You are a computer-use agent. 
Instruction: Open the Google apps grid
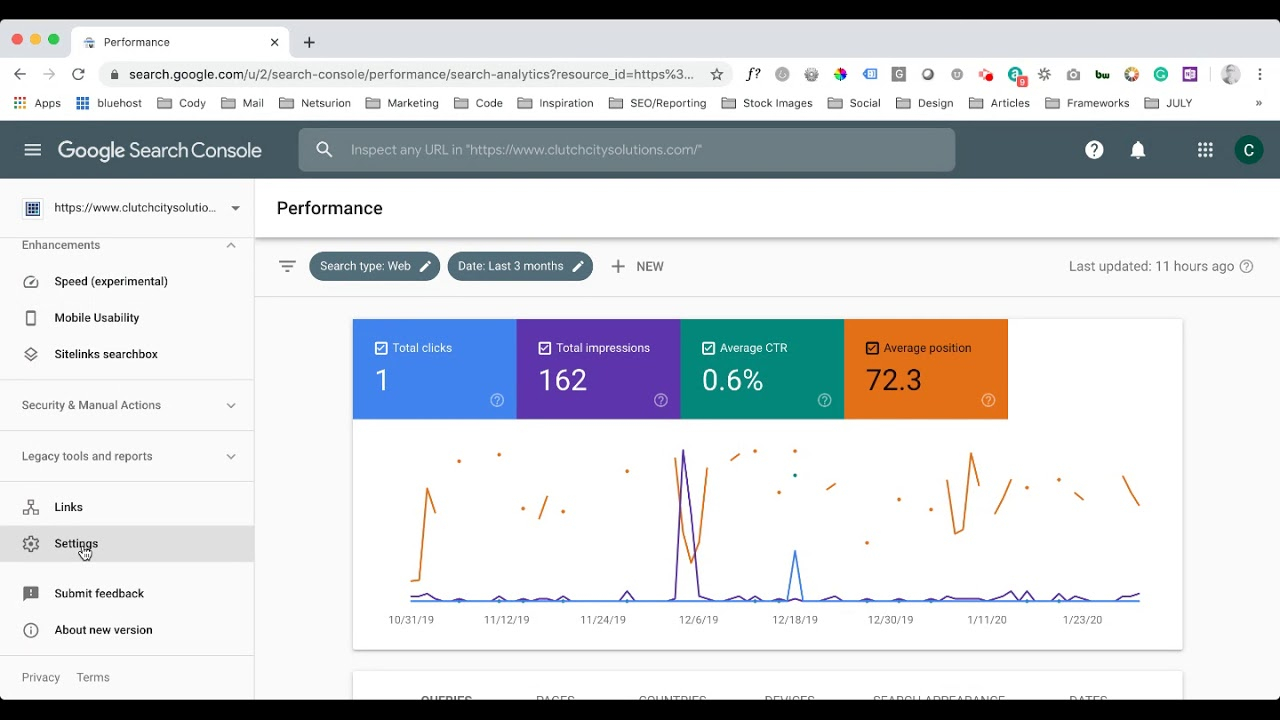1205,150
